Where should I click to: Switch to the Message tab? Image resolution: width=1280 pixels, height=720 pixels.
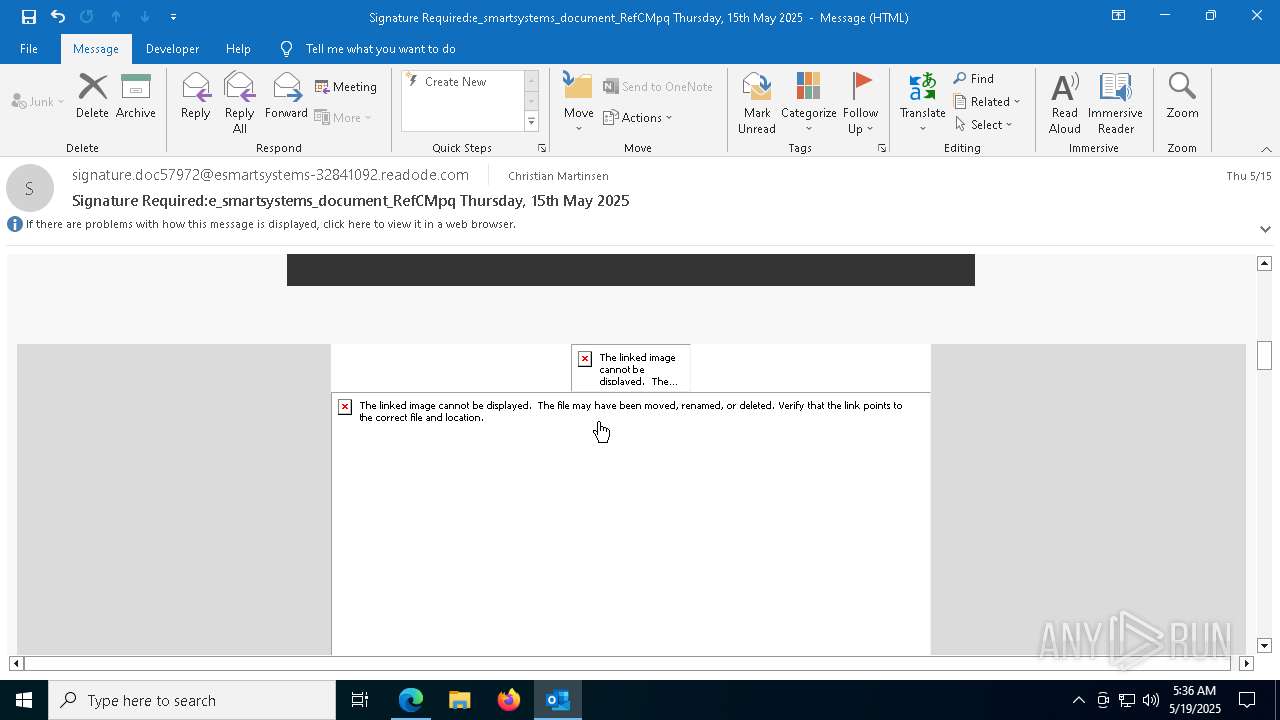(x=96, y=48)
